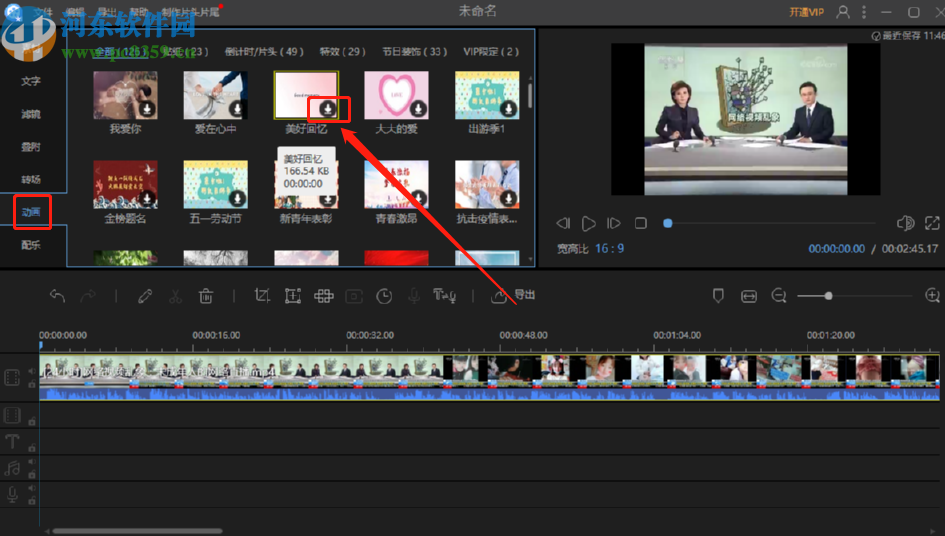The image size is (945, 536).
Task: Play the preview video
Action: [588, 224]
